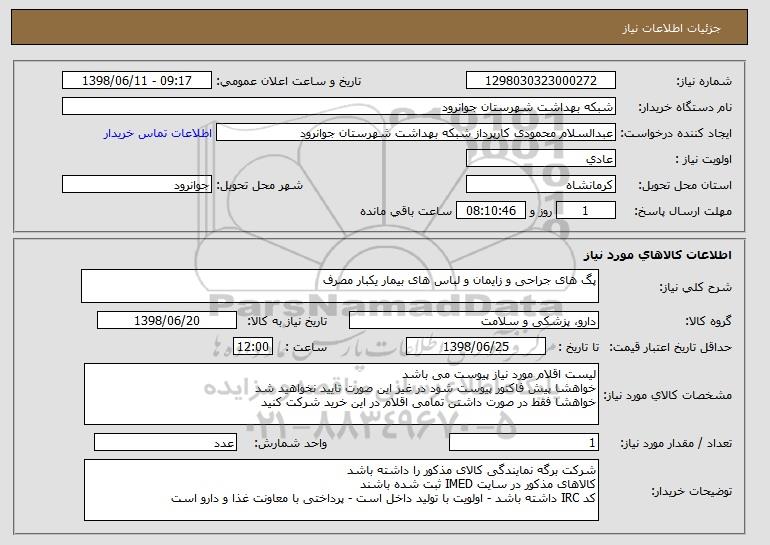Select the request creator field عبدالسلام محمودی
Viewport: 770px width, 545px height.
pyautogui.click(x=415, y=133)
